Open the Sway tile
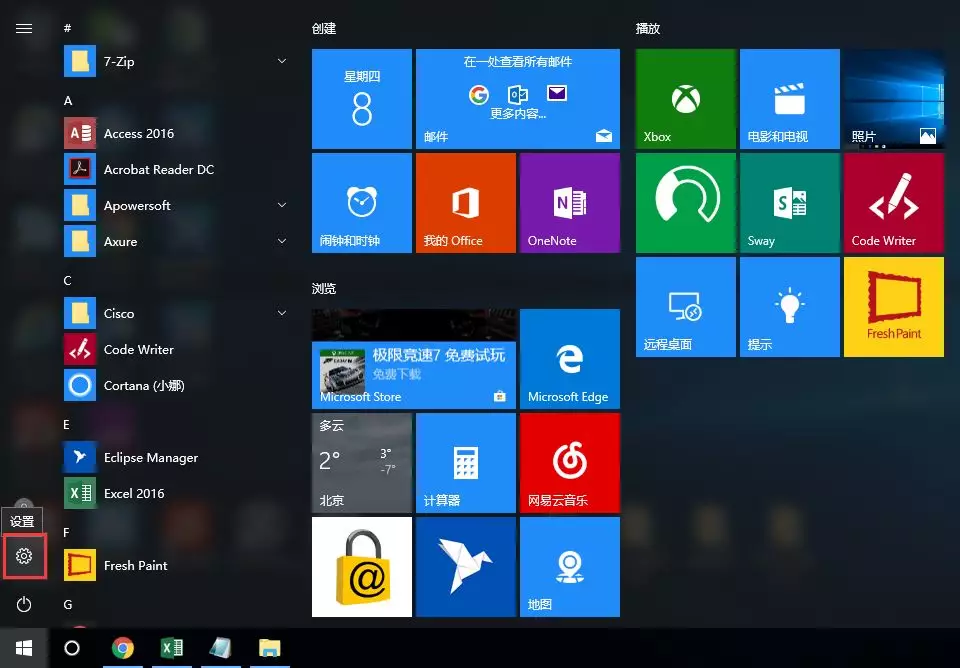The image size is (960, 668). click(789, 202)
